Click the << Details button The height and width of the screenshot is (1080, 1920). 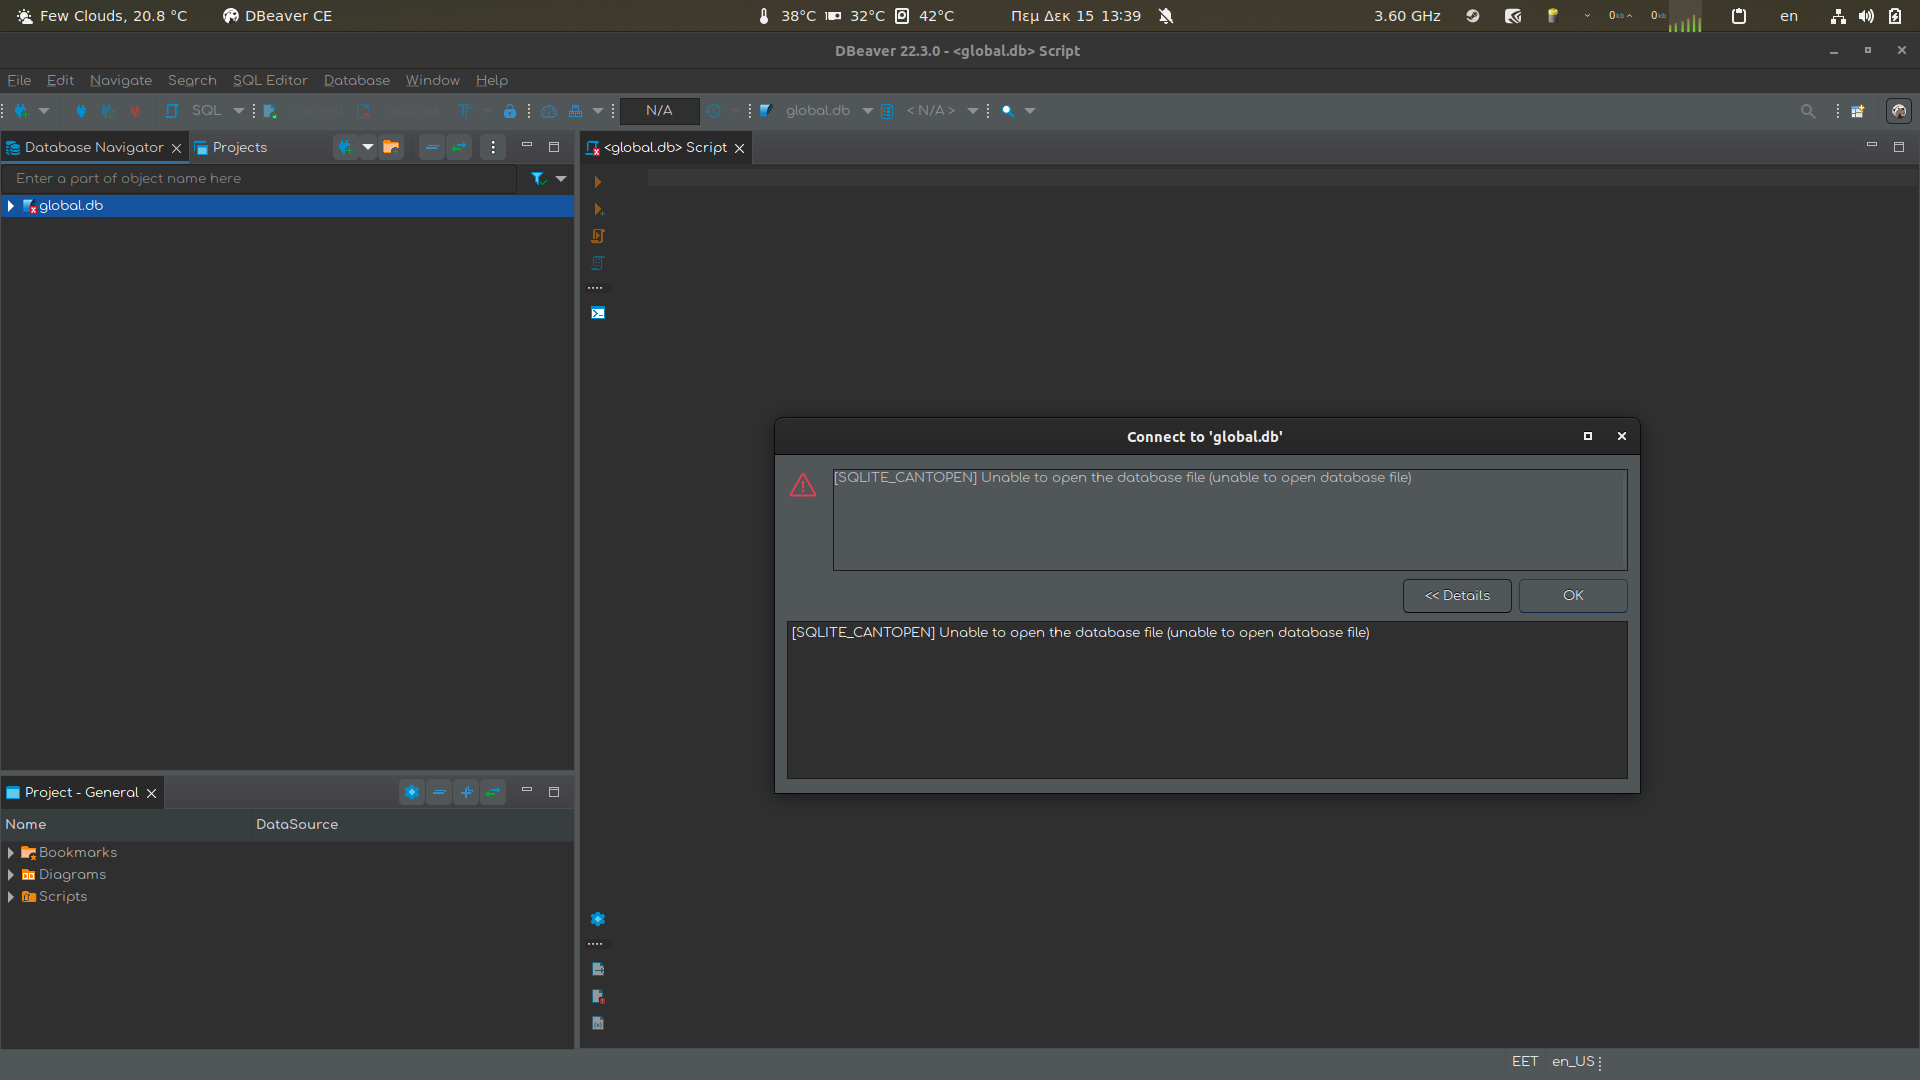coord(1457,595)
